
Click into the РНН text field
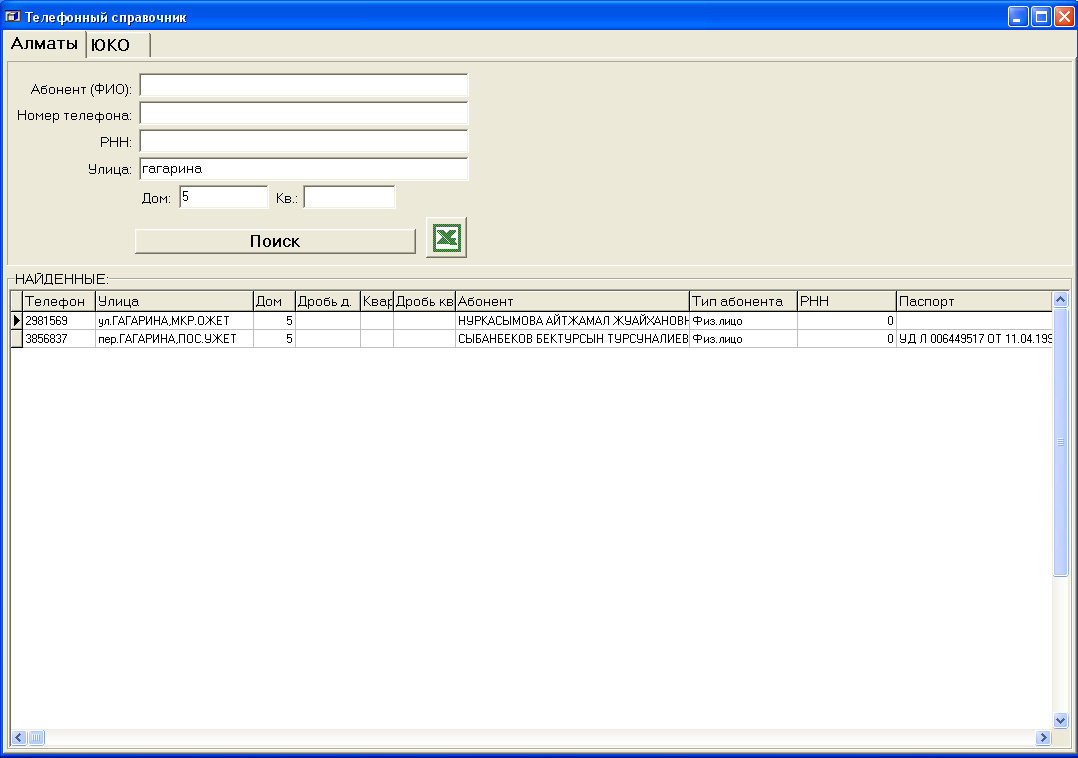click(303, 142)
